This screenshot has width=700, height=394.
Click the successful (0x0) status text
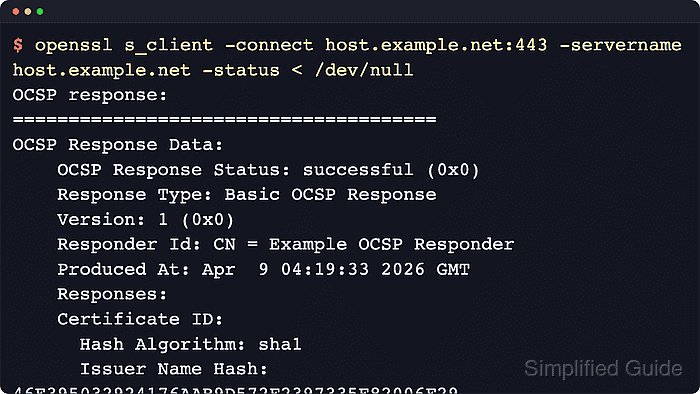pyautogui.click(x=391, y=170)
